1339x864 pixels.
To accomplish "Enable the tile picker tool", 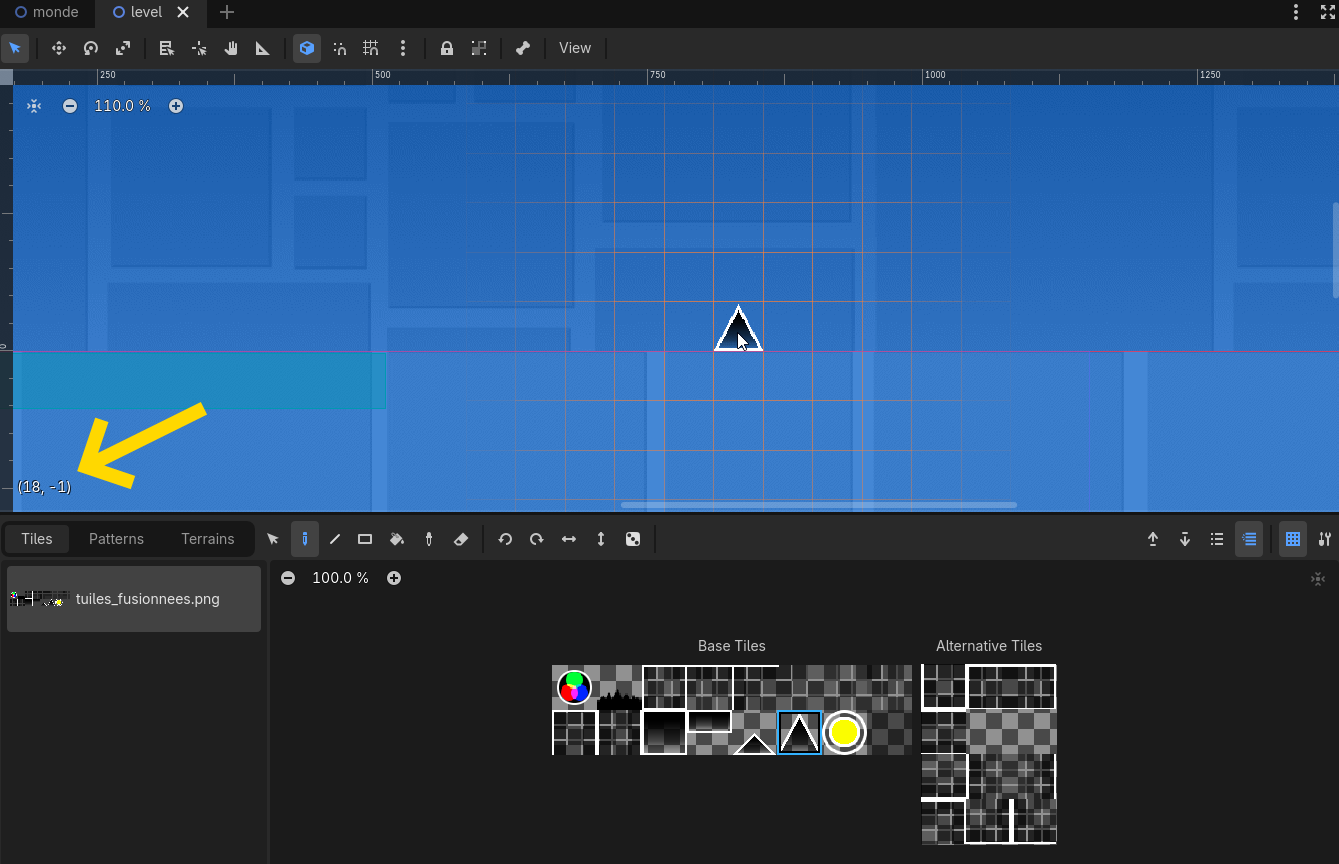I will (x=429, y=539).
